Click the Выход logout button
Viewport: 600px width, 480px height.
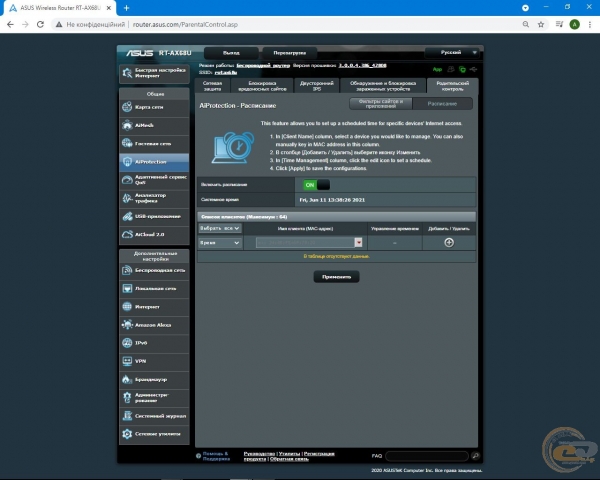[231, 53]
